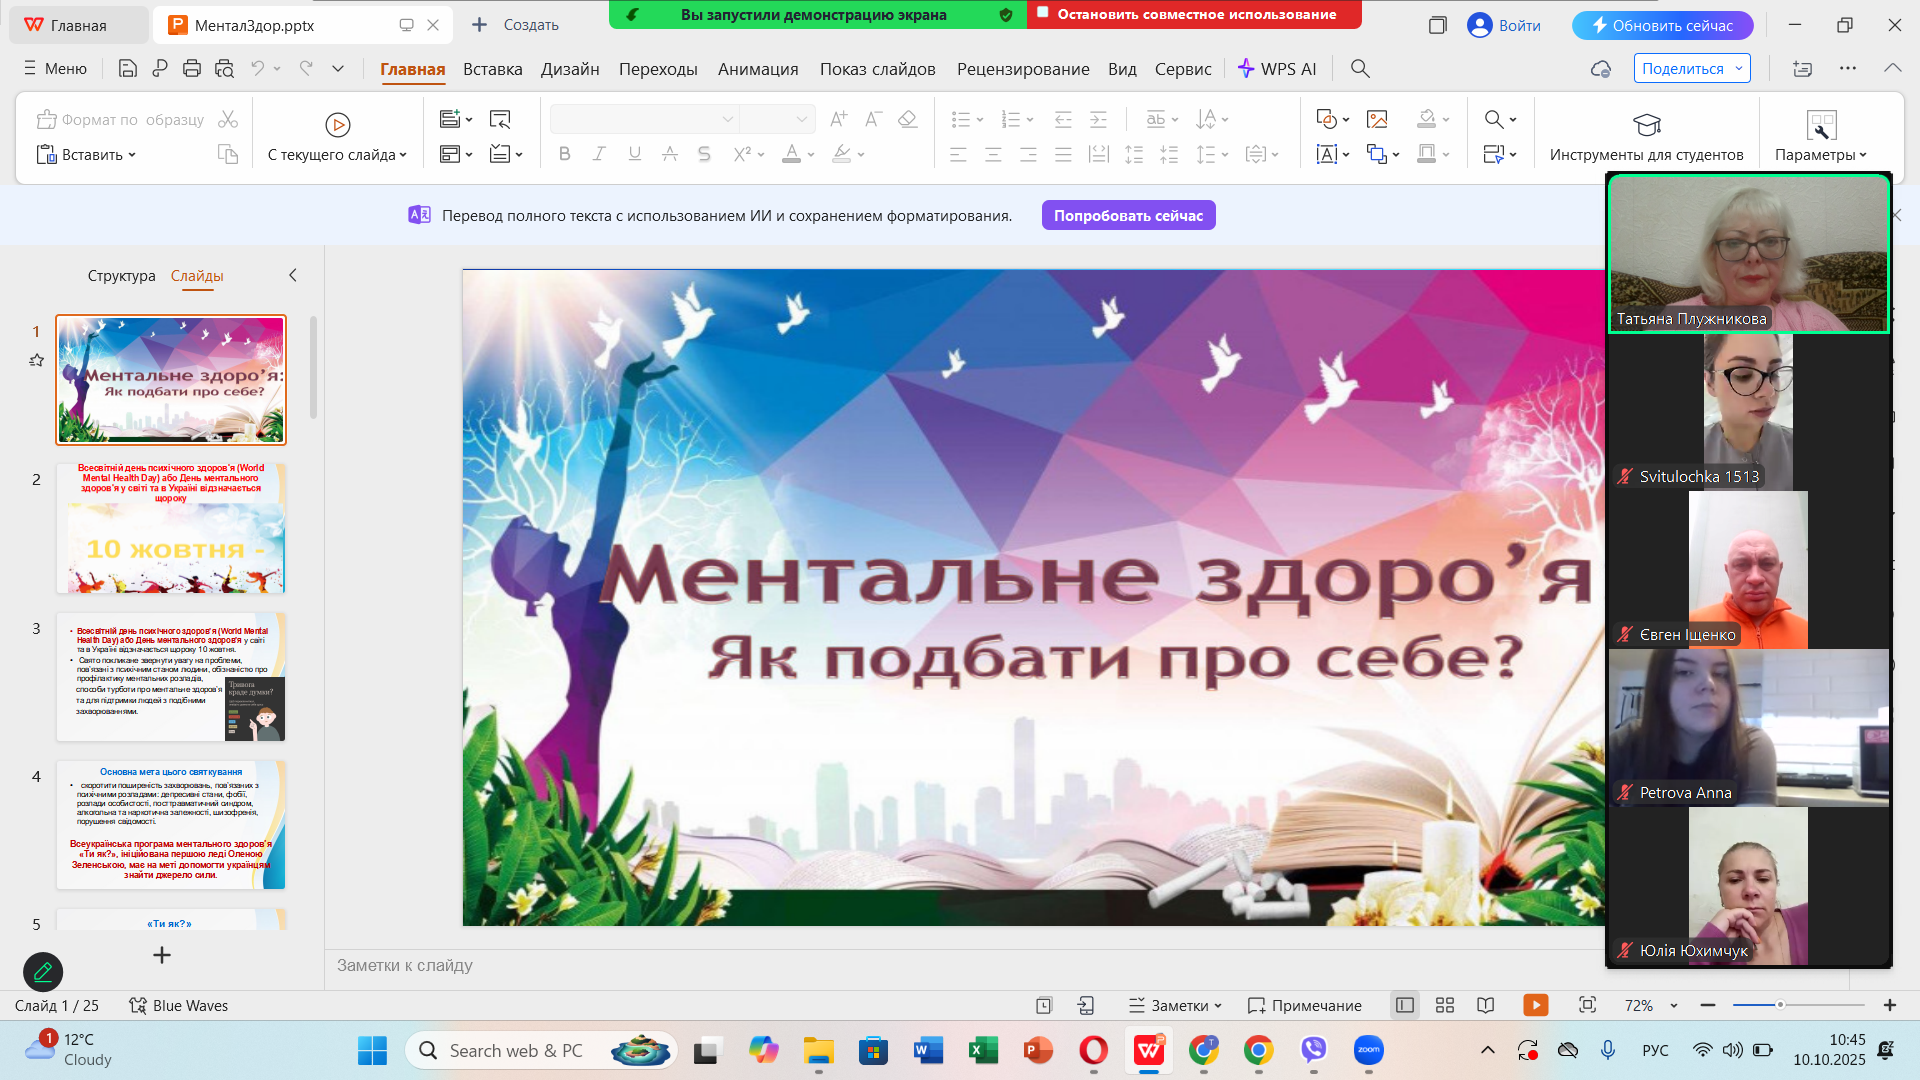
Task: Click Попробовать сейчас button
Action: (1128, 215)
